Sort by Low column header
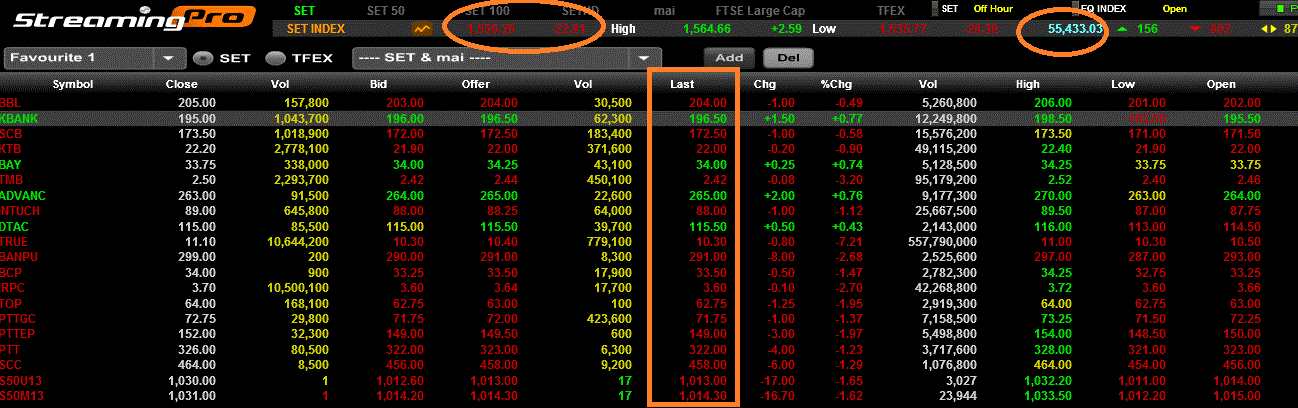1298x408 pixels. click(1123, 85)
